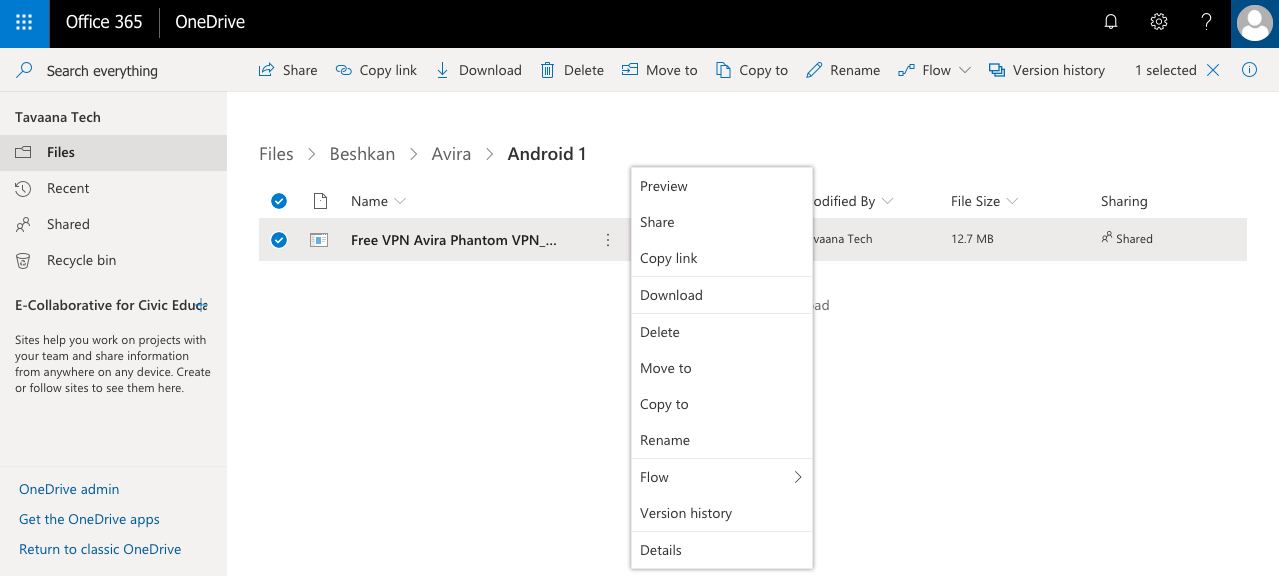Click the Search everything field
1279x576 pixels.
pyautogui.click(x=102, y=71)
